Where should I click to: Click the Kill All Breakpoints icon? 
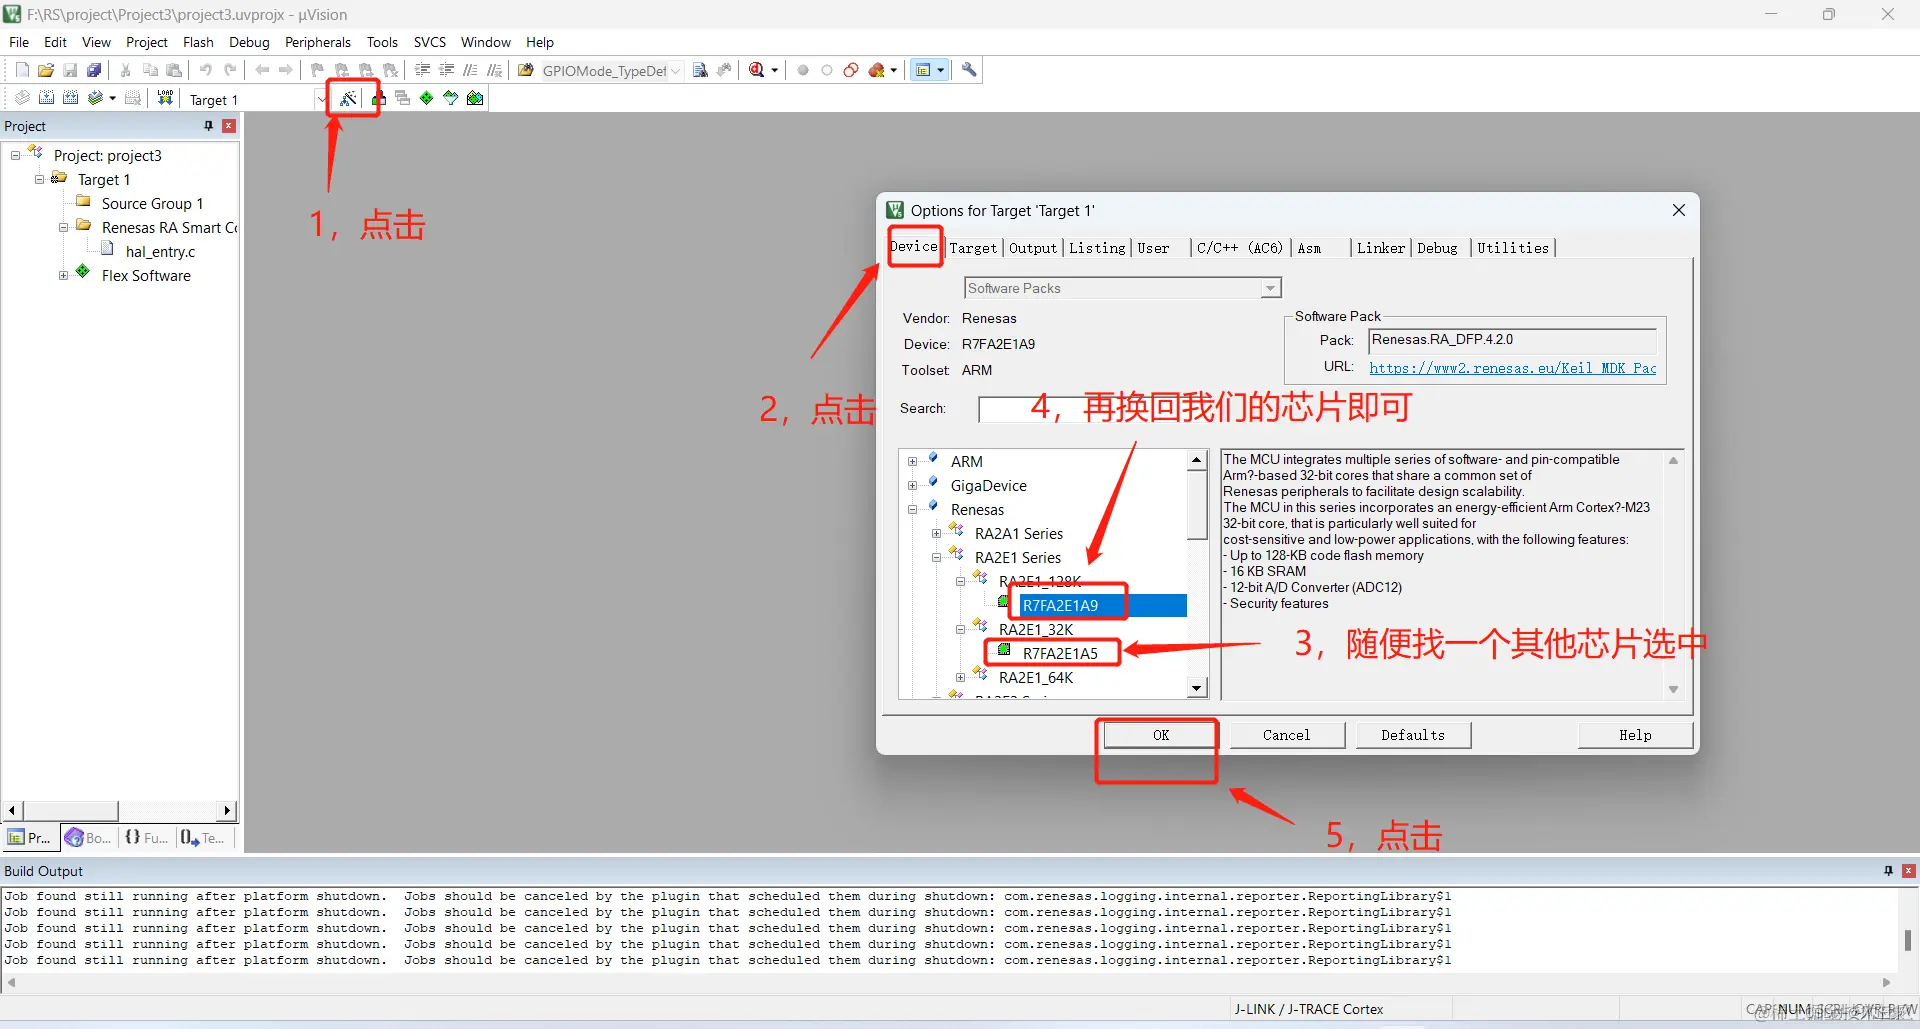[x=877, y=70]
